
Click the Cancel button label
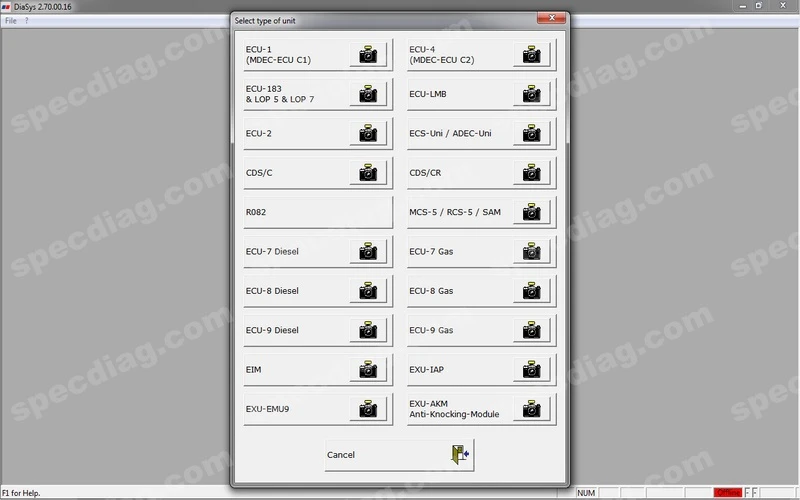point(341,455)
